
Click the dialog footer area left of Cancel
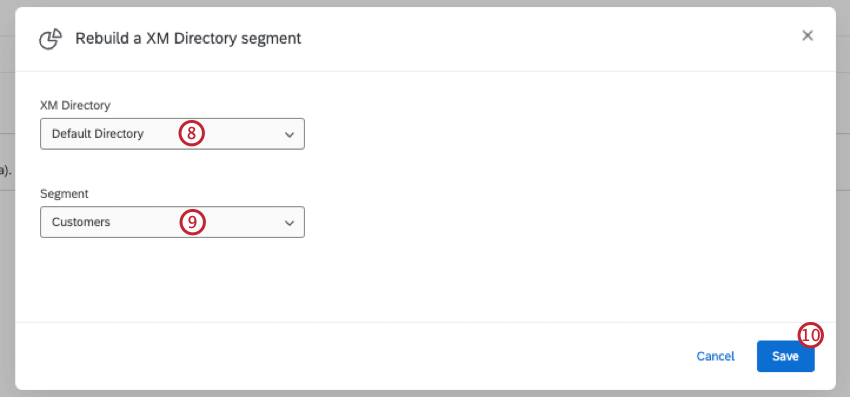click(352, 356)
